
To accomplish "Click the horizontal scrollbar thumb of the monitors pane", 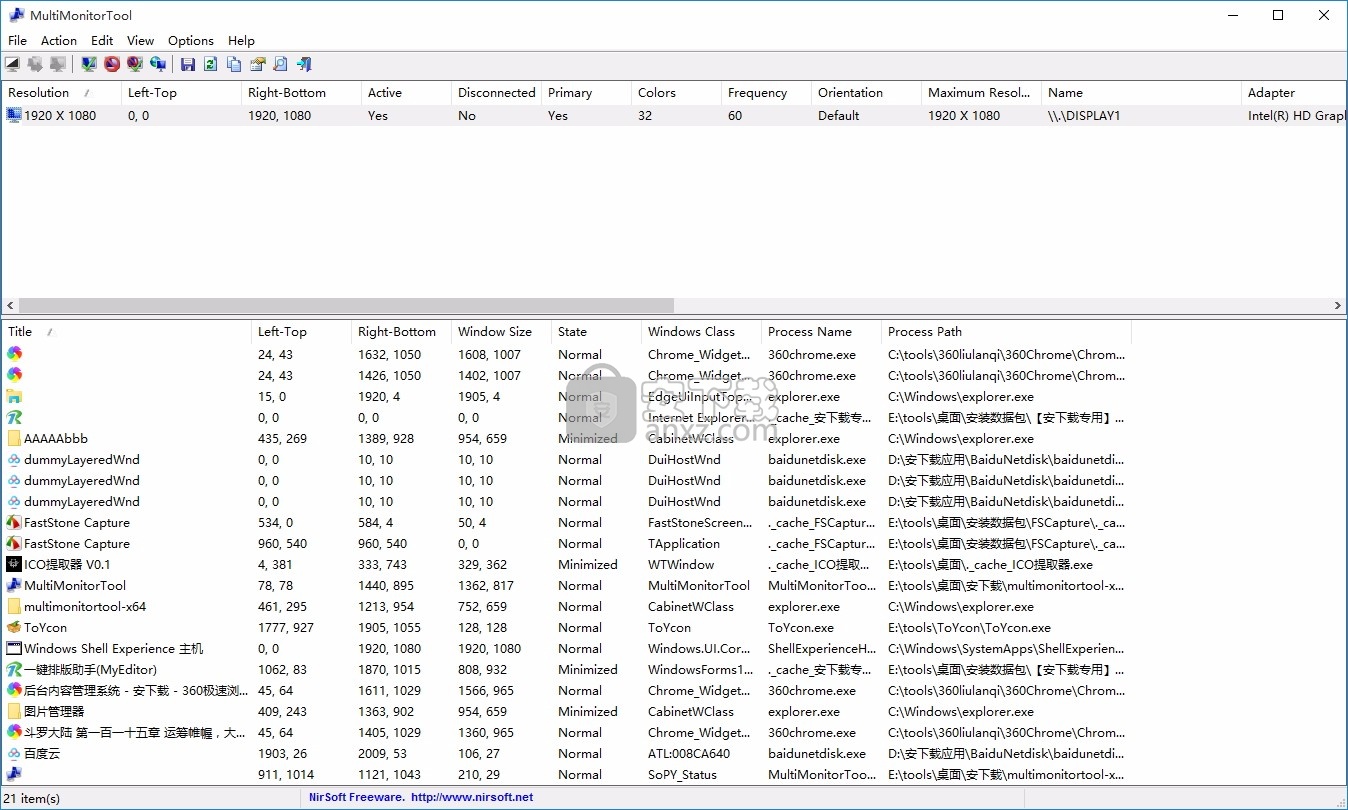I will coord(346,305).
